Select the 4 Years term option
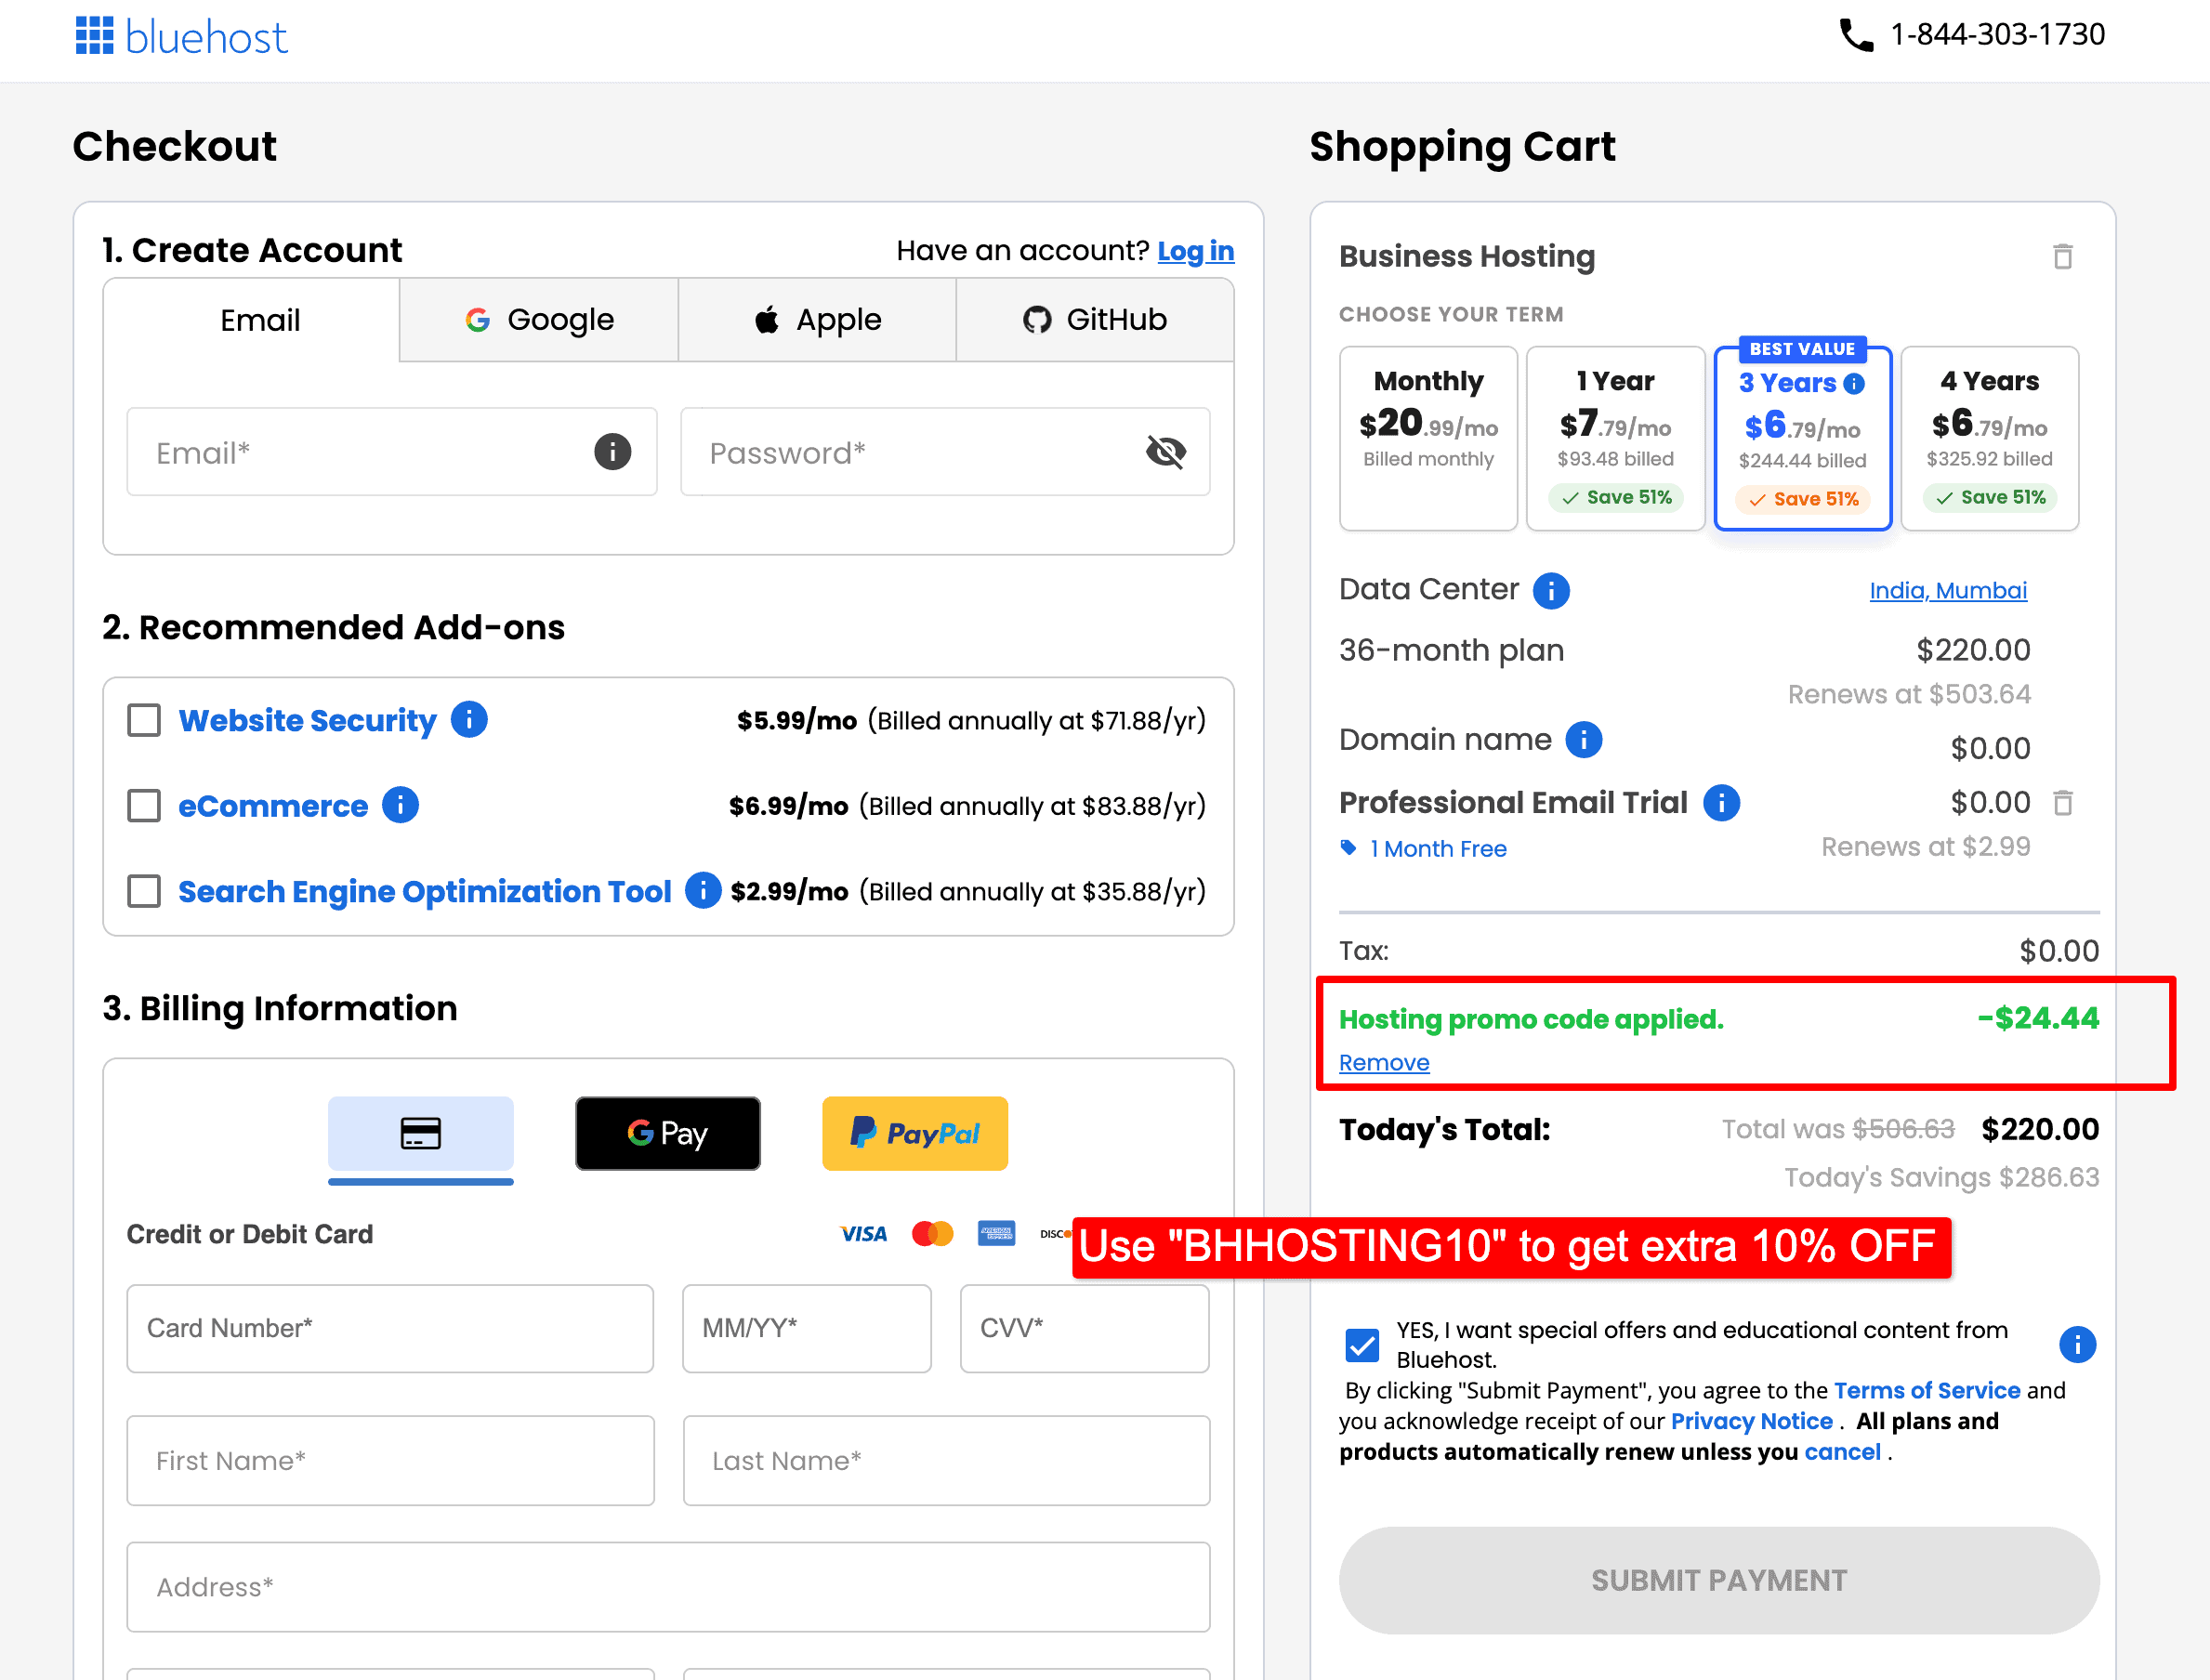The width and height of the screenshot is (2210, 1680). [x=1989, y=438]
